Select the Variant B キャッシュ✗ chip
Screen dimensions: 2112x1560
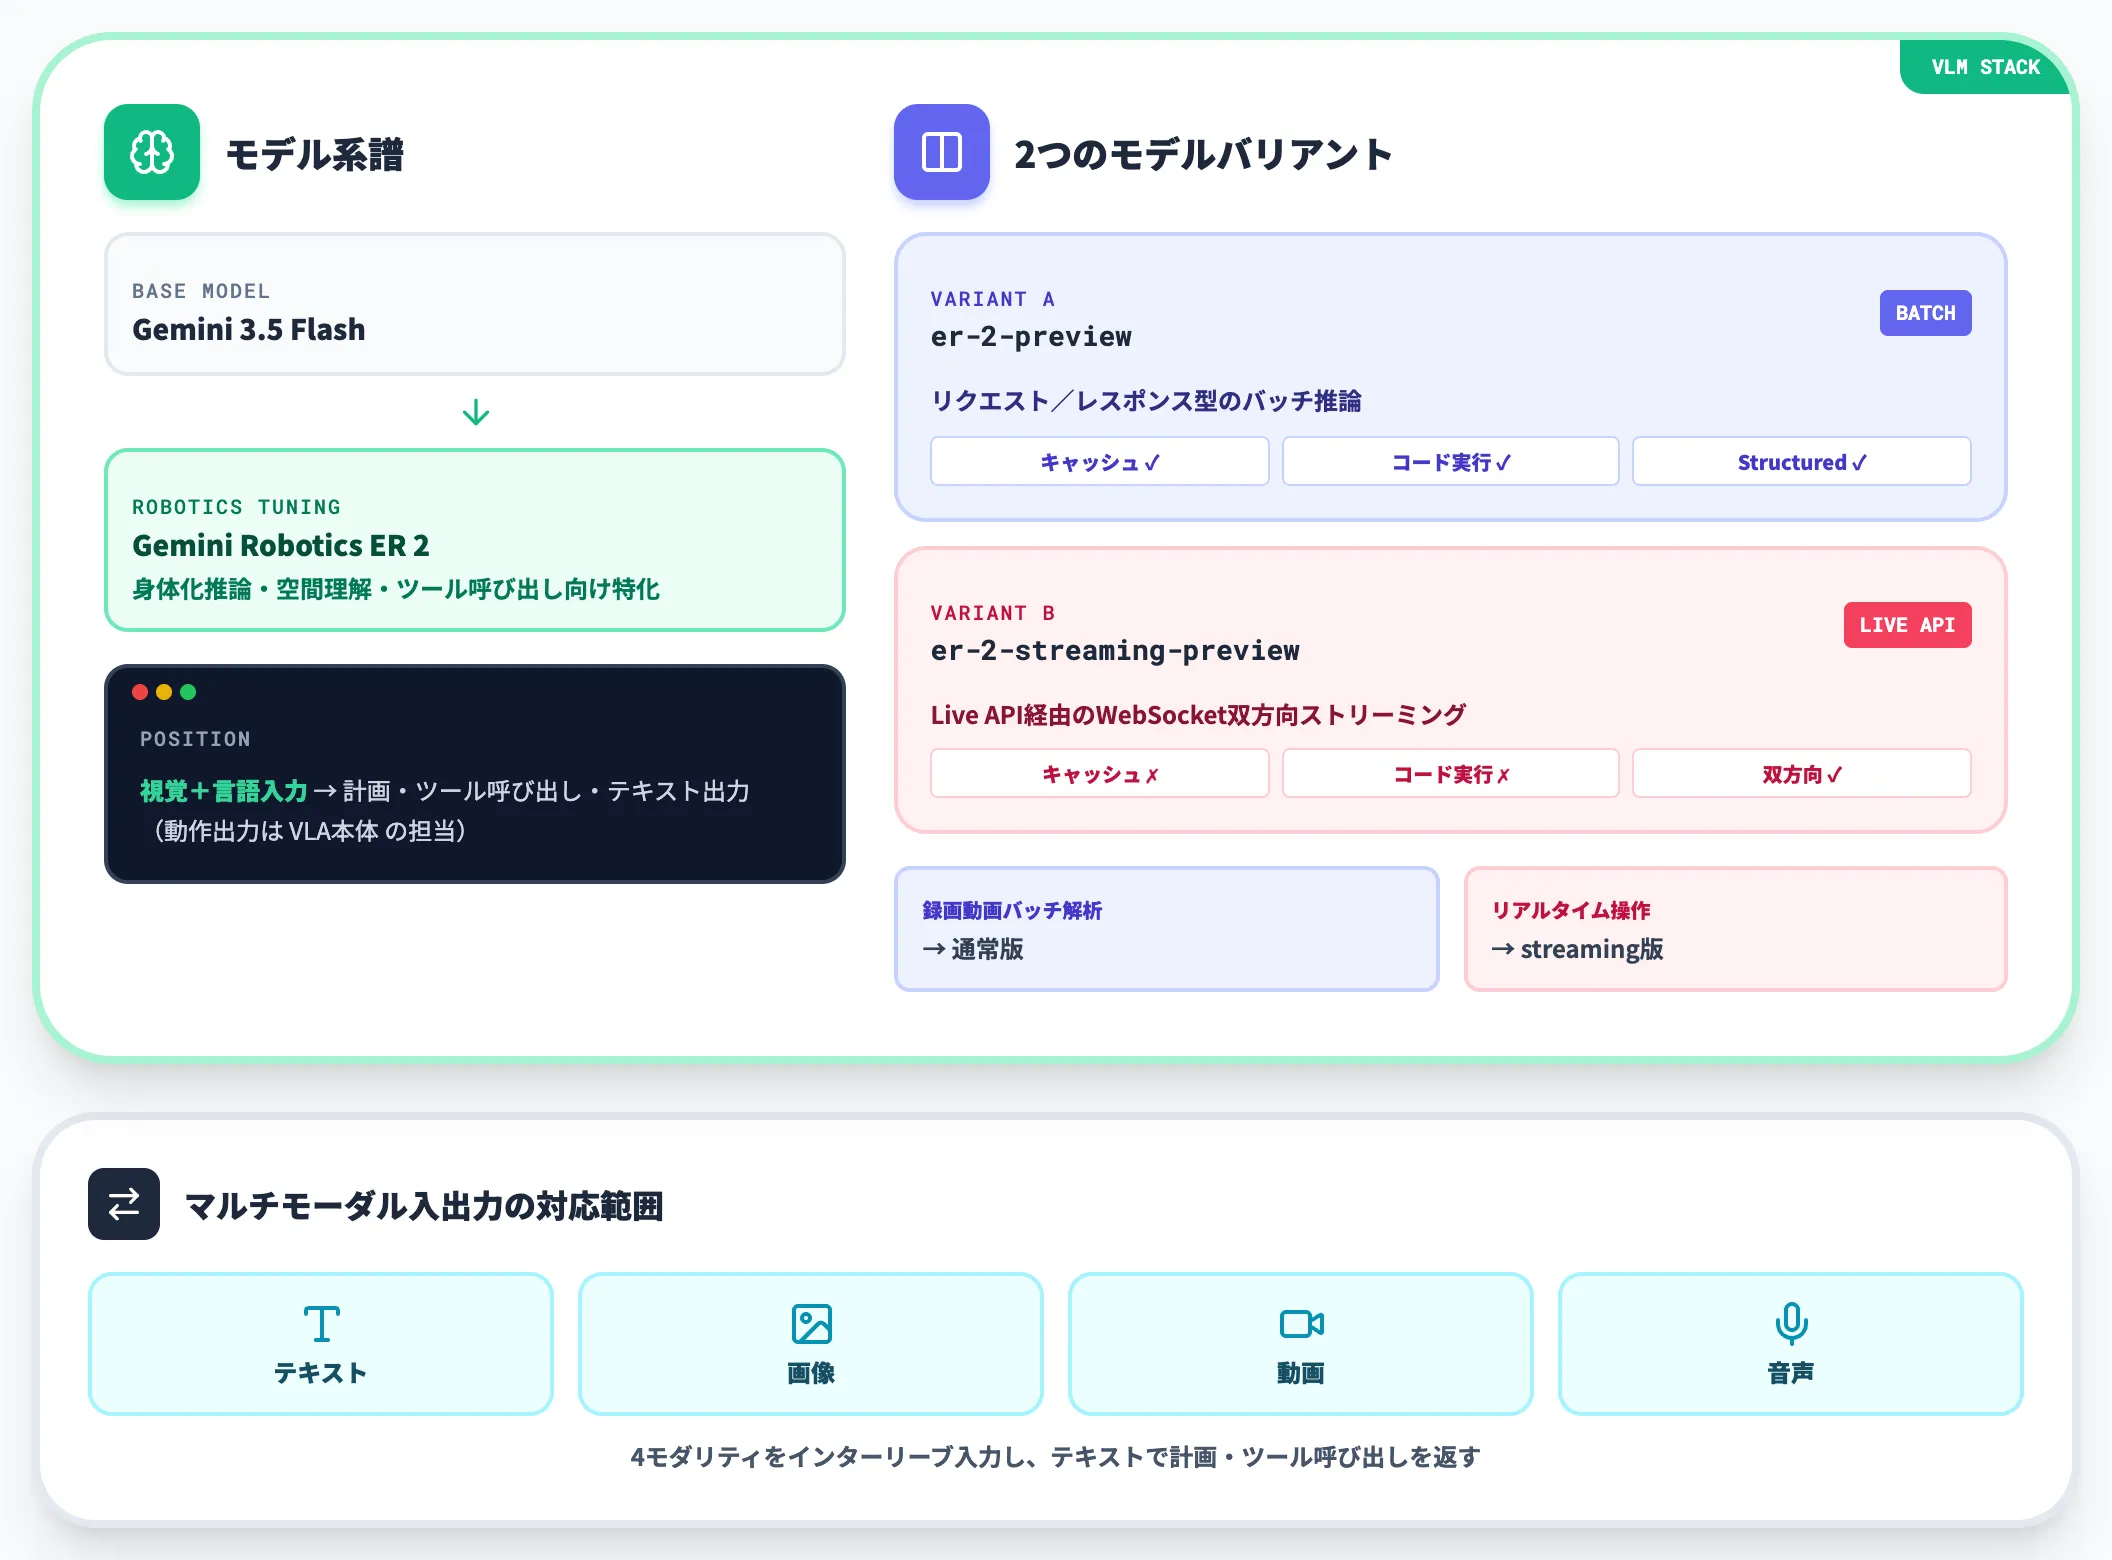coord(1099,773)
